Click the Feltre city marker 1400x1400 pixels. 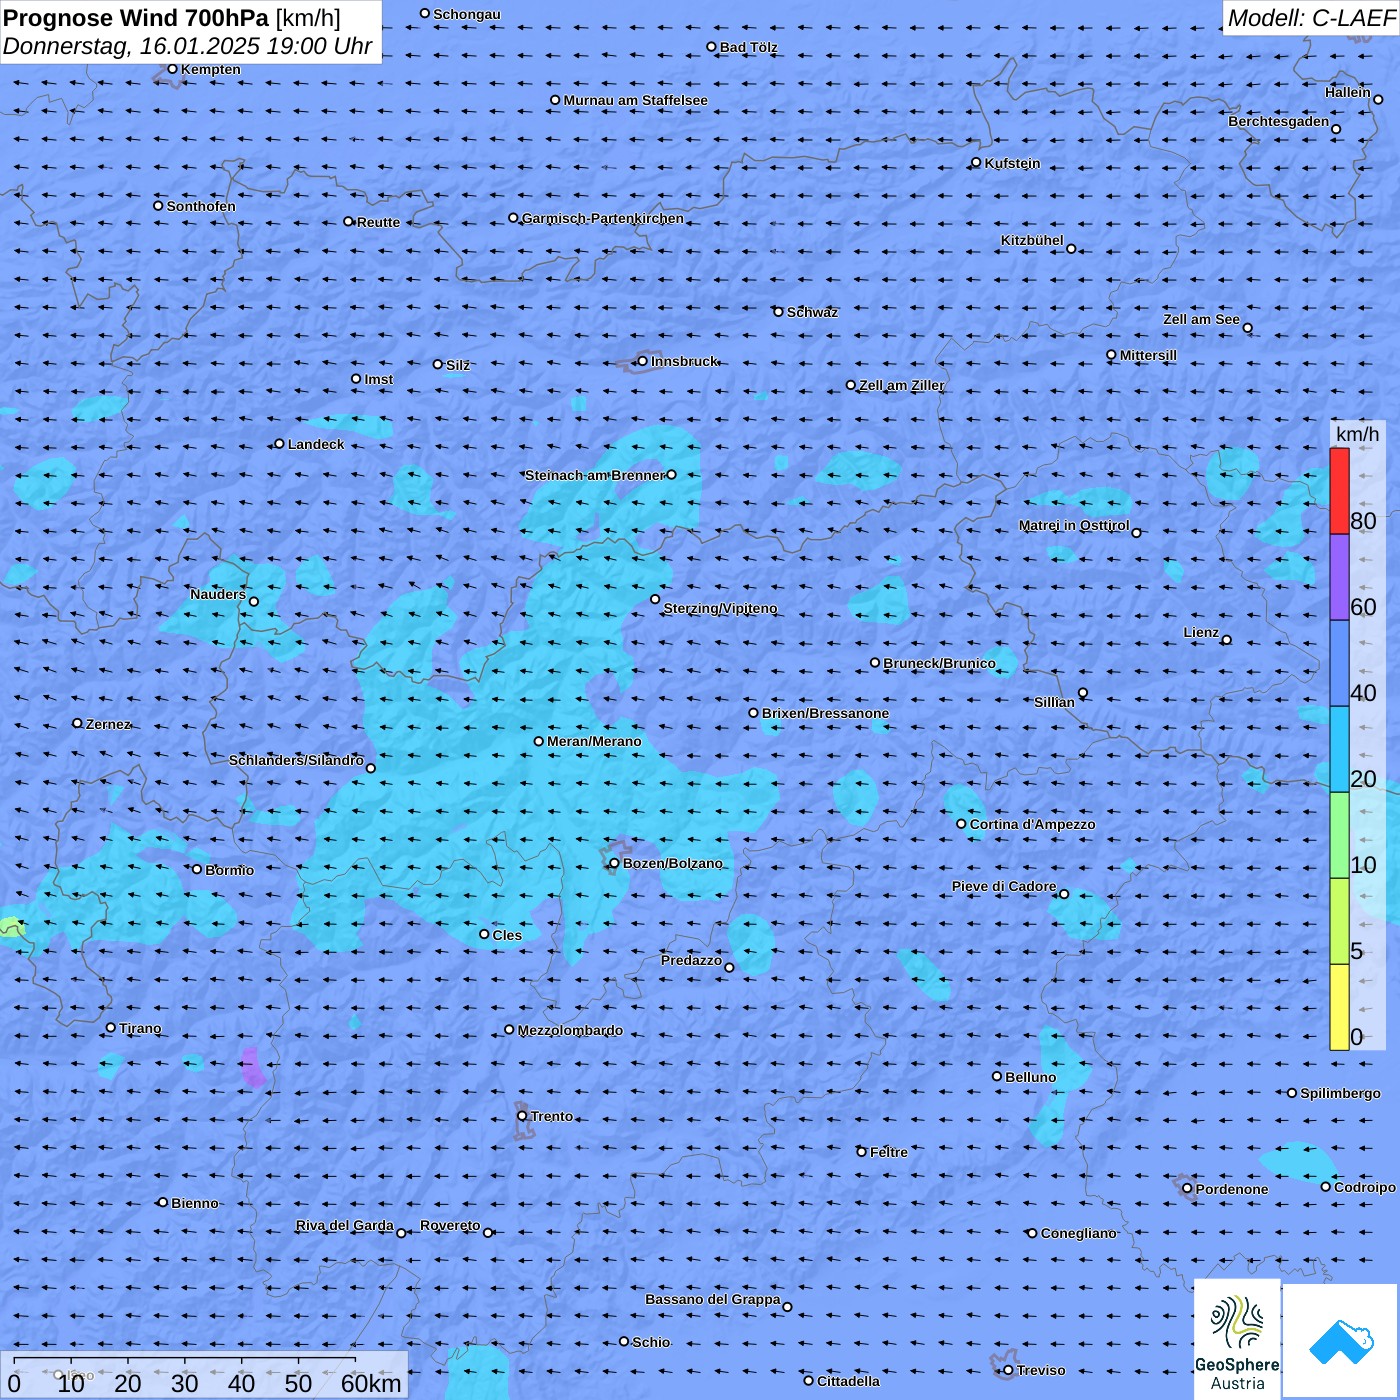tap(861, 1152)
